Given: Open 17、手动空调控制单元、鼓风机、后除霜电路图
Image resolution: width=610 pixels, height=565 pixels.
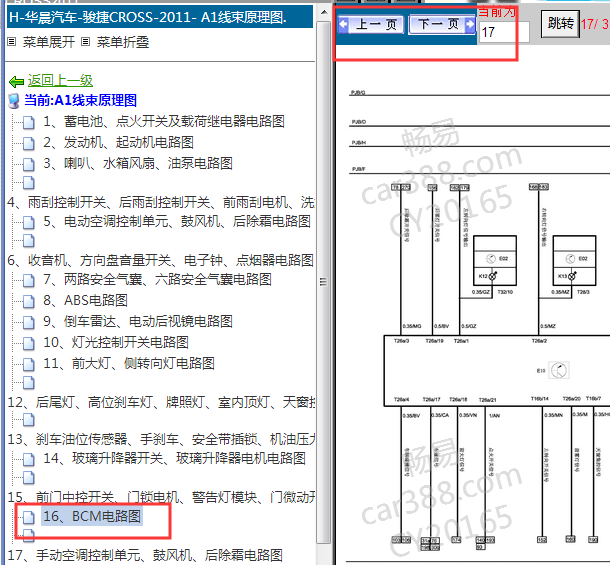Looking at the screenshot, I should 145,555.
